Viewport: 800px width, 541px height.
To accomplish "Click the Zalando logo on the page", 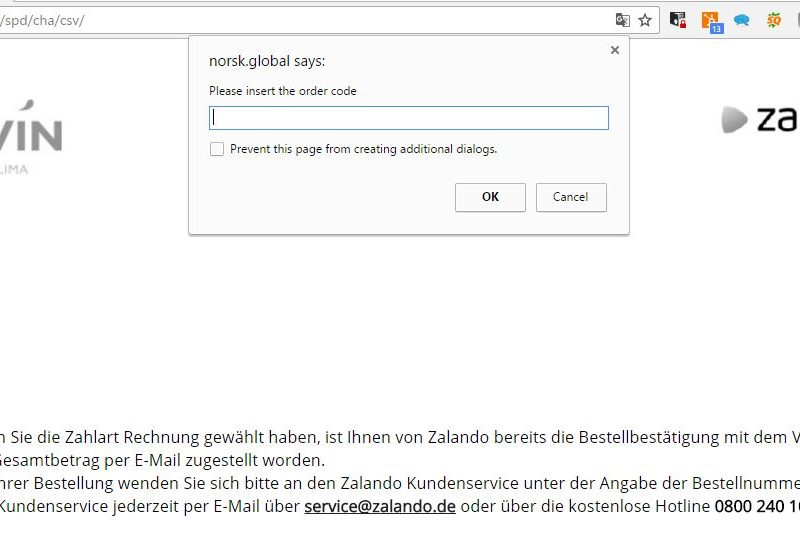I will click(x=760, y=119).
